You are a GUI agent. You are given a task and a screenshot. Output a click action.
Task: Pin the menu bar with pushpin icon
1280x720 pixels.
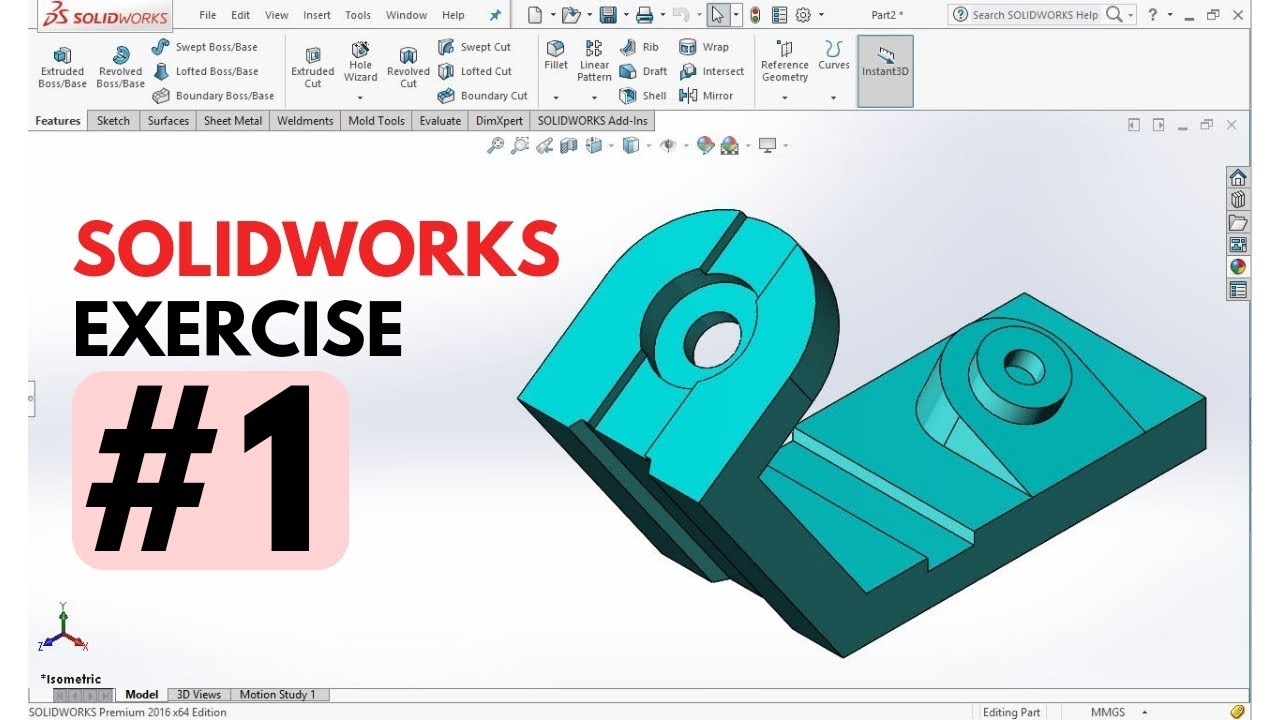tap(494, 15)
